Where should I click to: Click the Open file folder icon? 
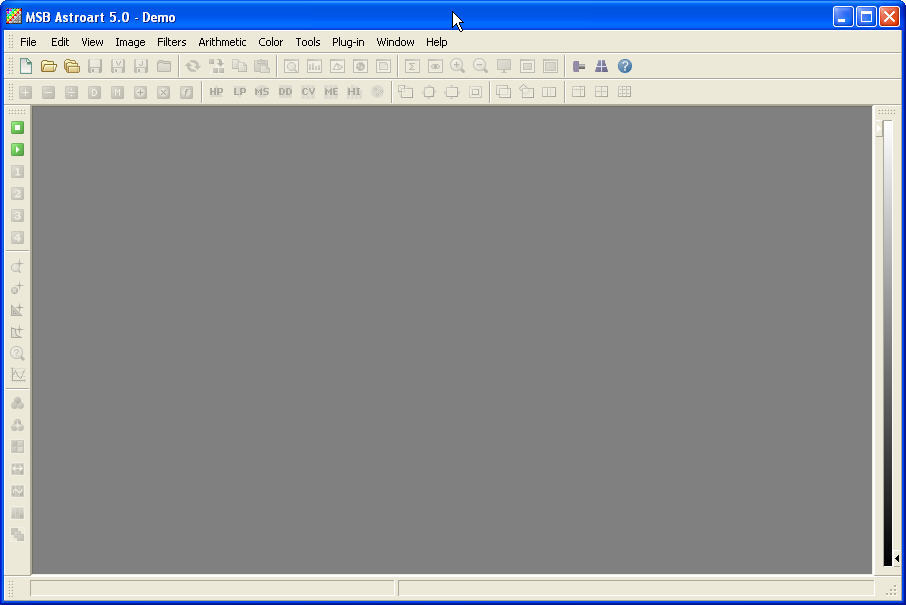[48, 67]
